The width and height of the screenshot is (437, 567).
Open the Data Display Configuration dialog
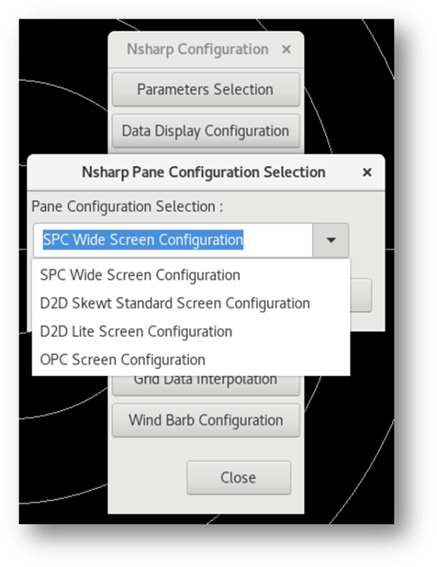[x=205, y=131]
